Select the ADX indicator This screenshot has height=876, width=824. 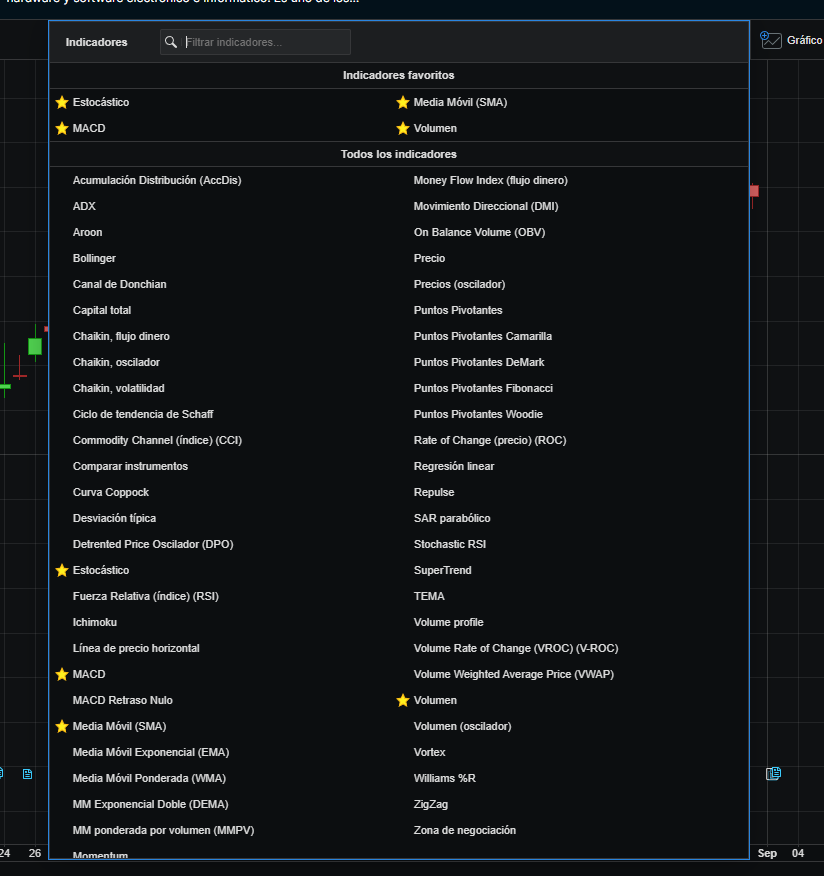84,206
